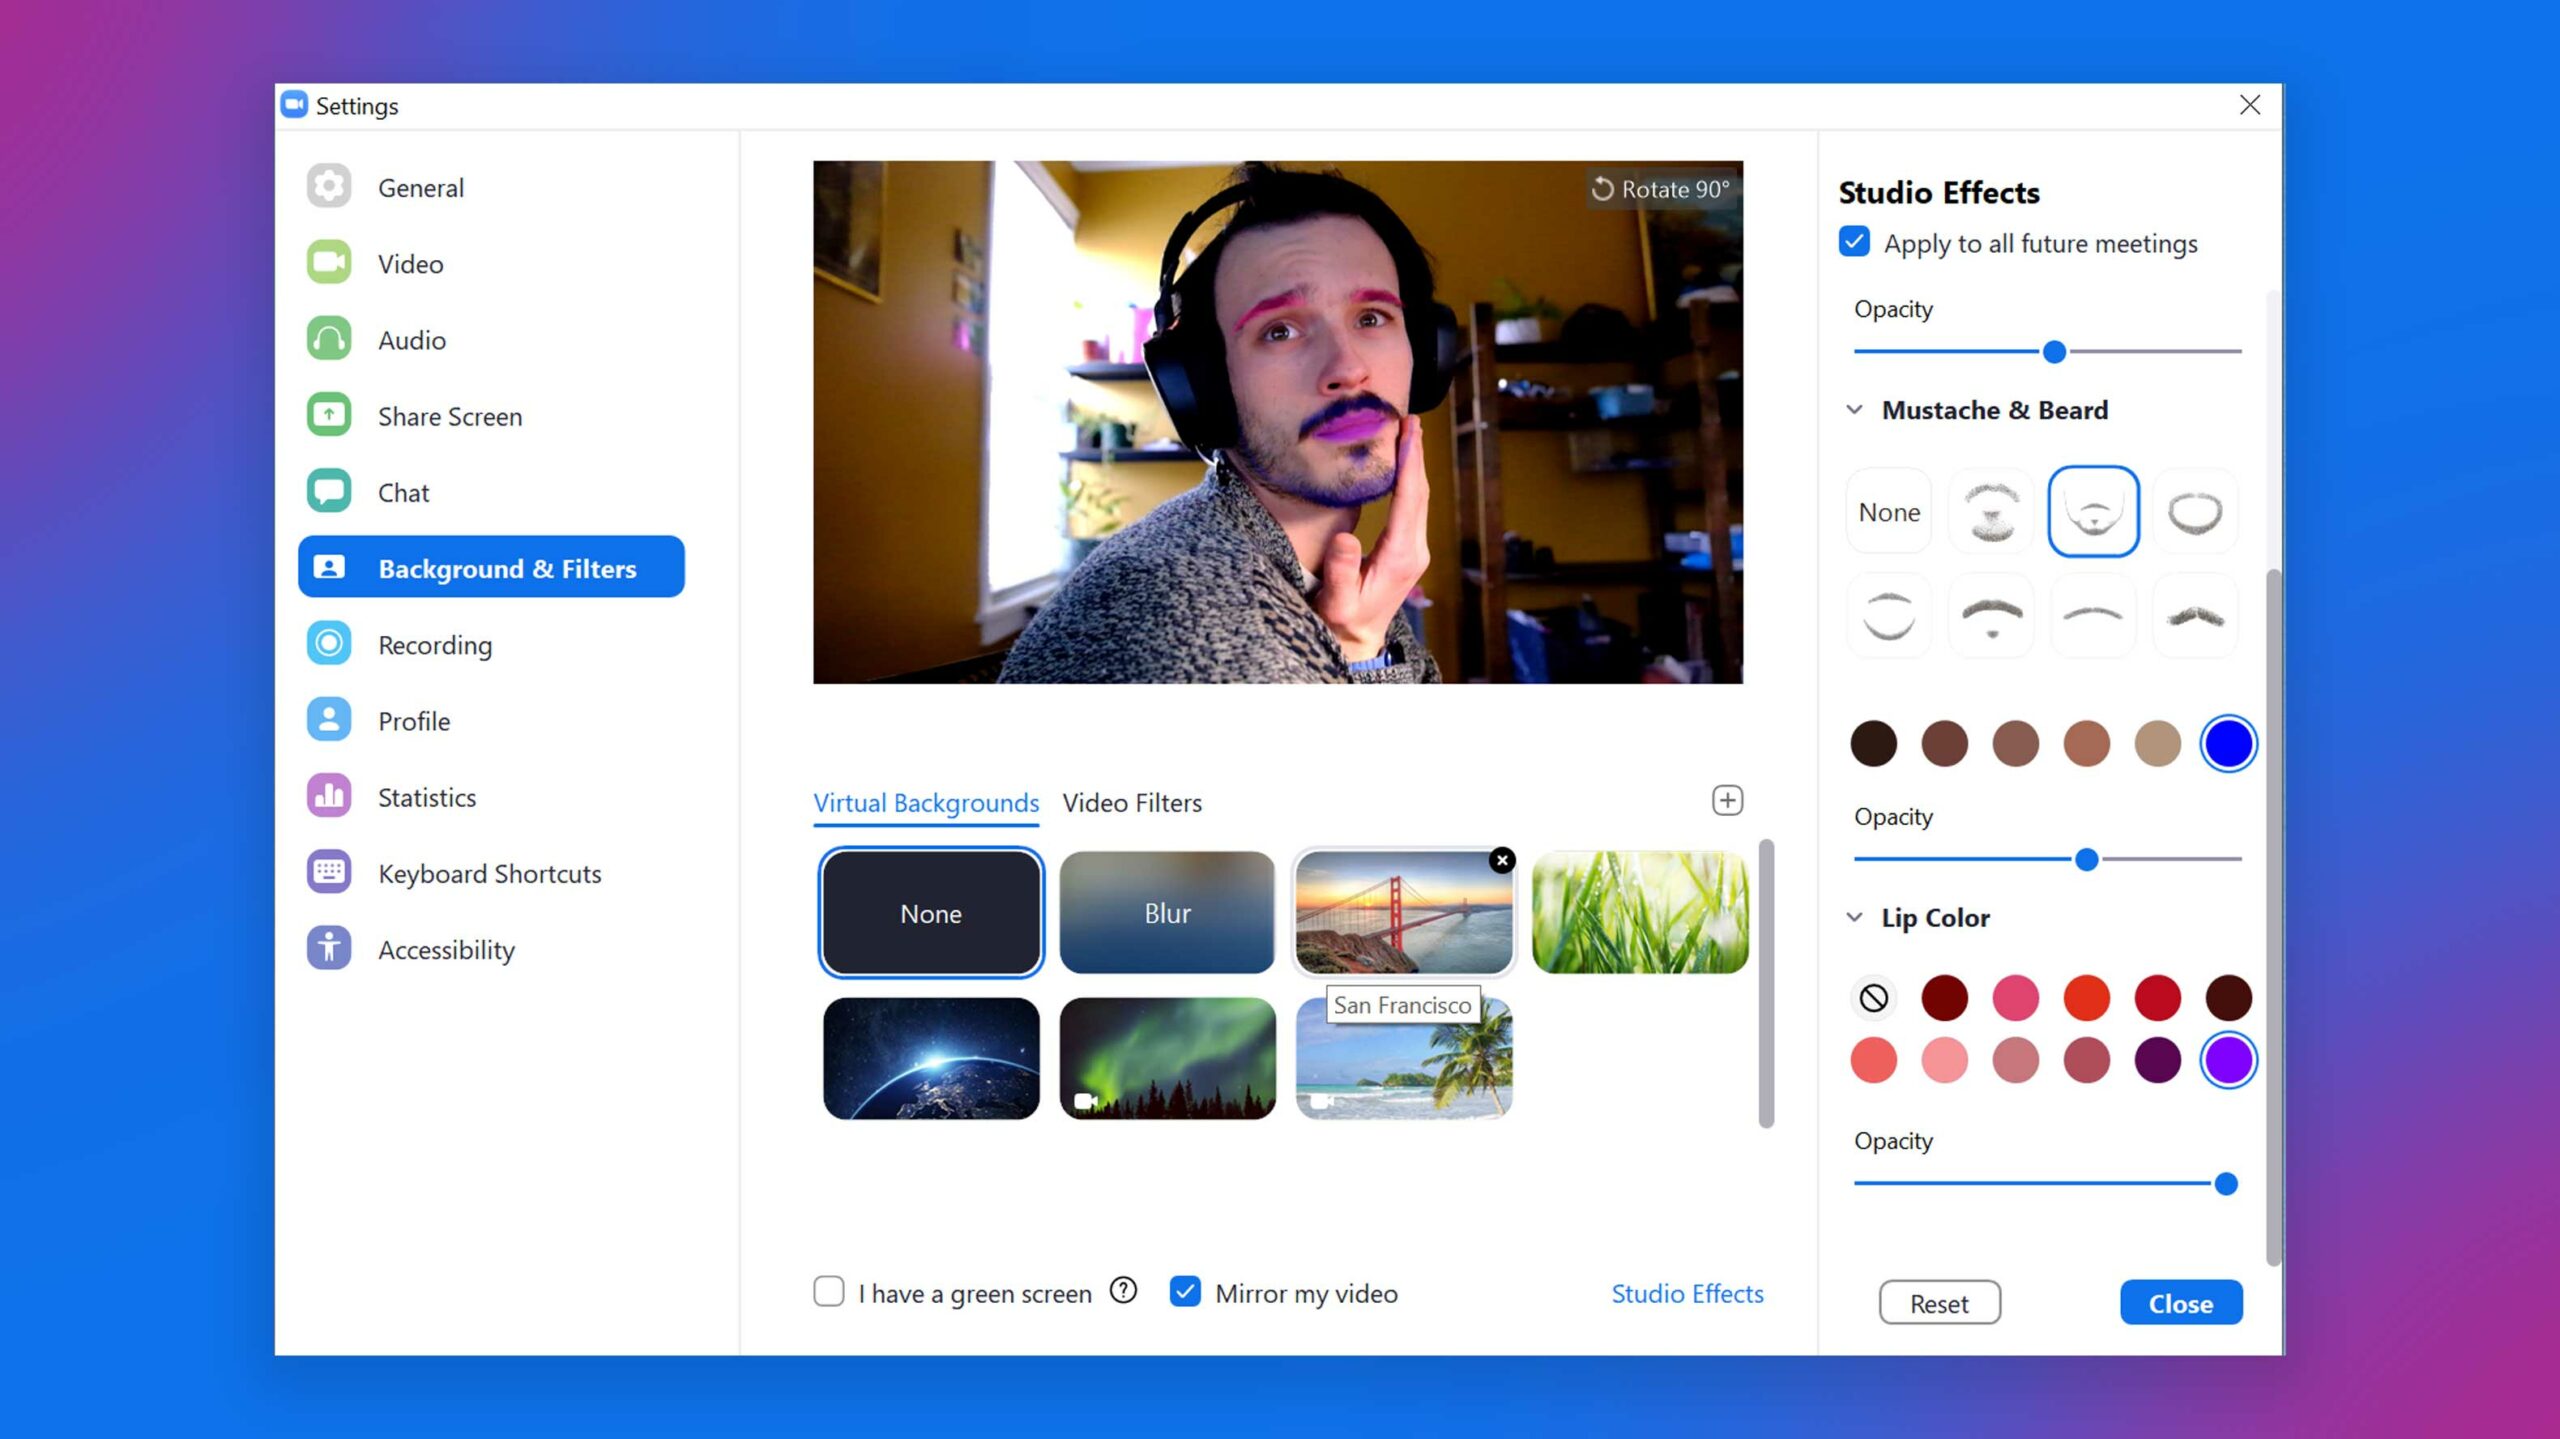Open Recording settings in sidebar

434,645
